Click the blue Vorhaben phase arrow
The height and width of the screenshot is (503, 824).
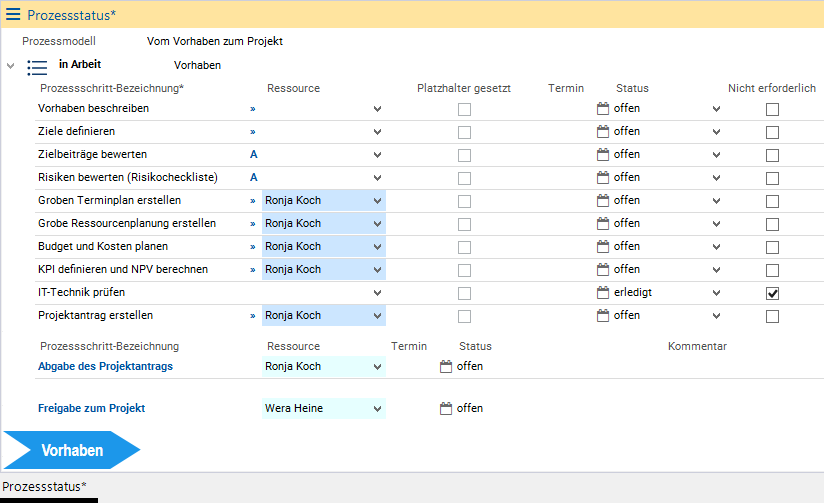click(x=71, y=450)
